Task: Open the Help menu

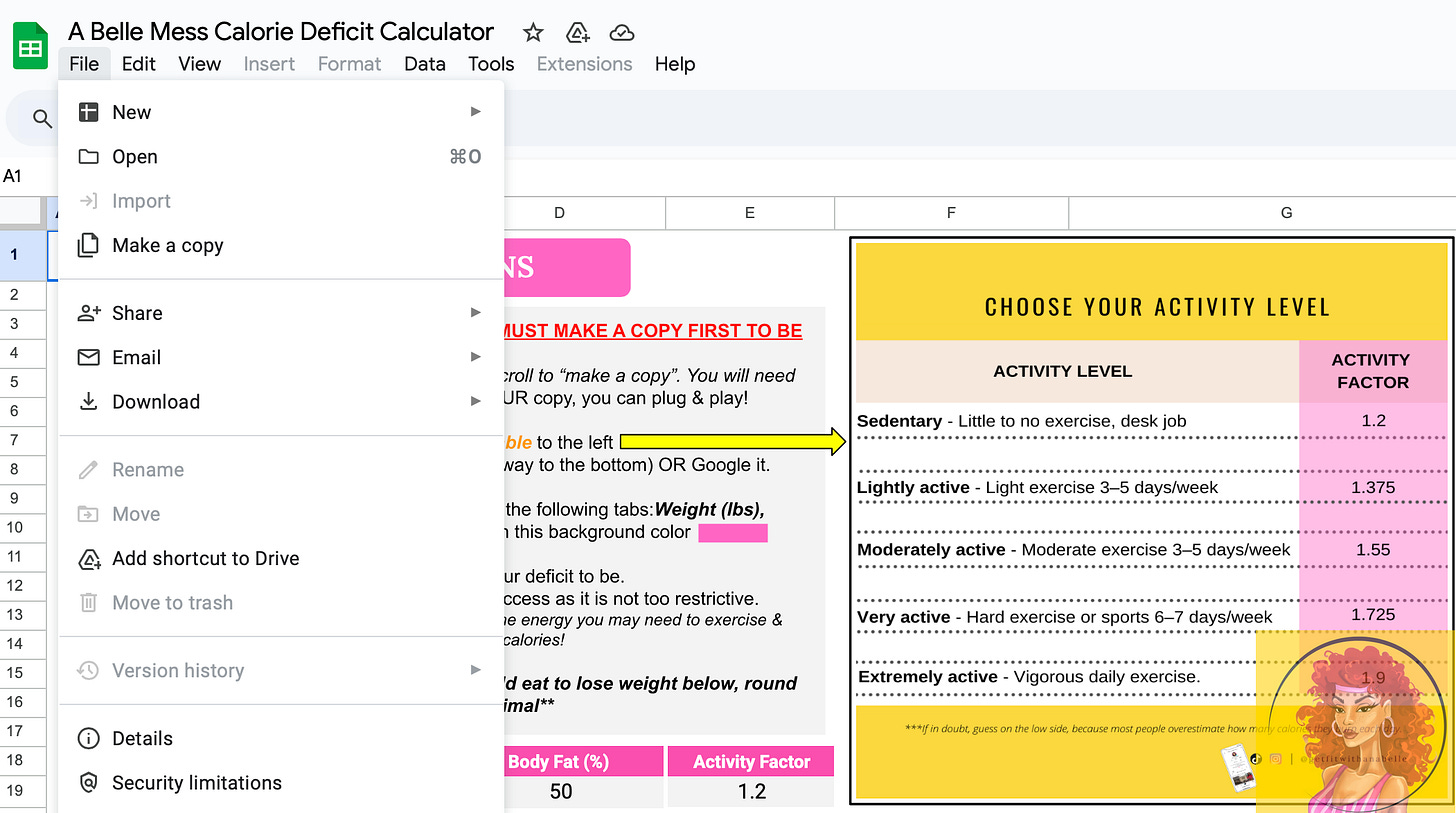Action: 675,64
